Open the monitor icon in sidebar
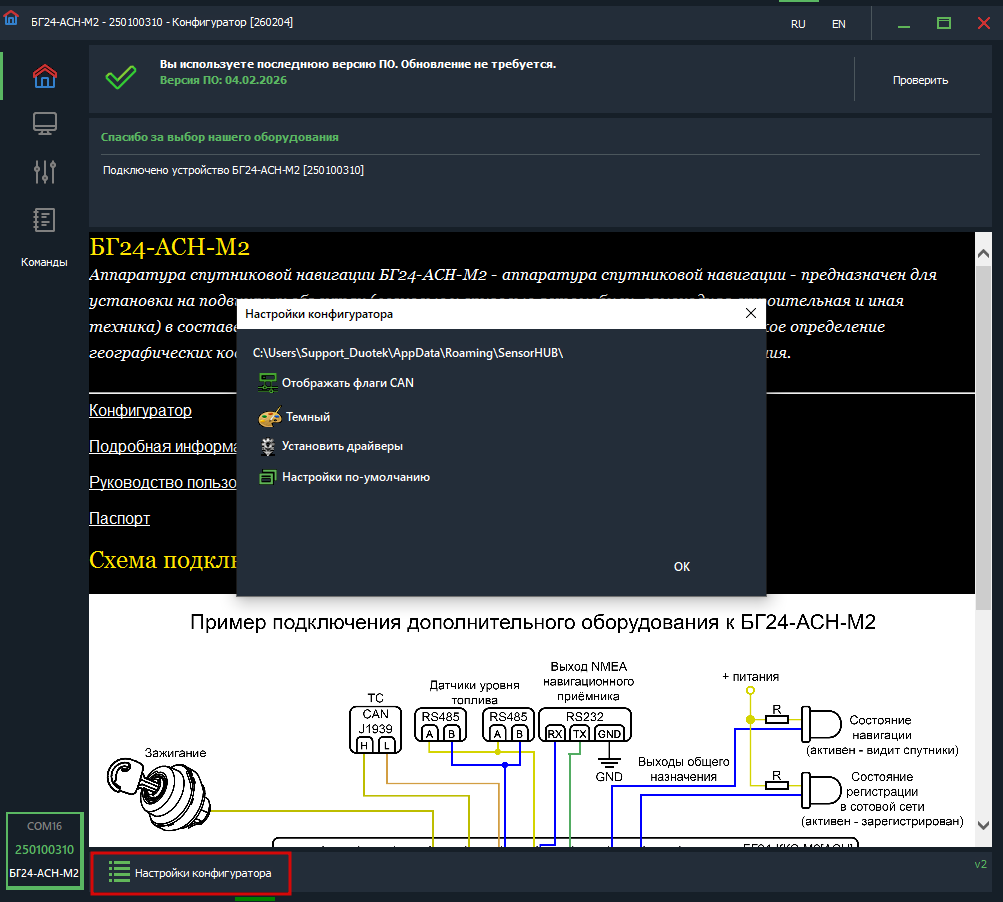The image size is (1003, 902). coord(45,124)
